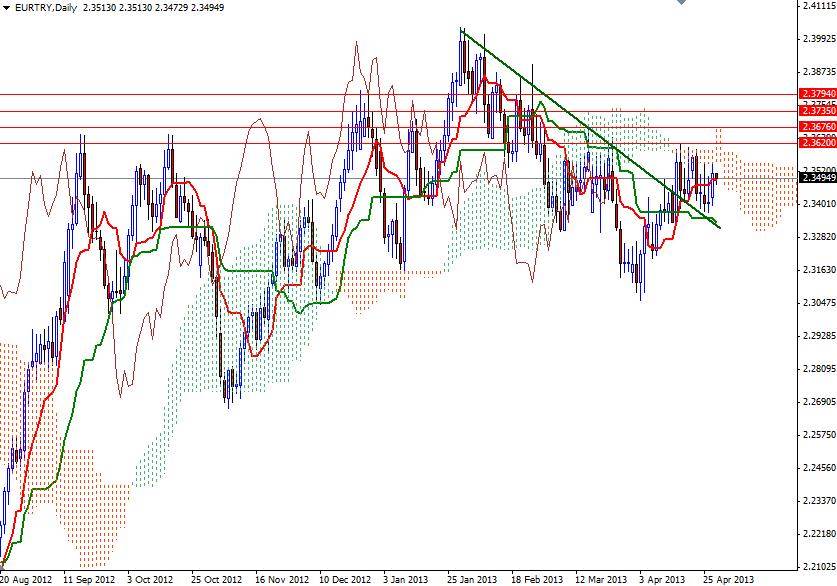Collapse the EURTRY,Daily header triangle

pyautogui.click(x=7, y=8)
